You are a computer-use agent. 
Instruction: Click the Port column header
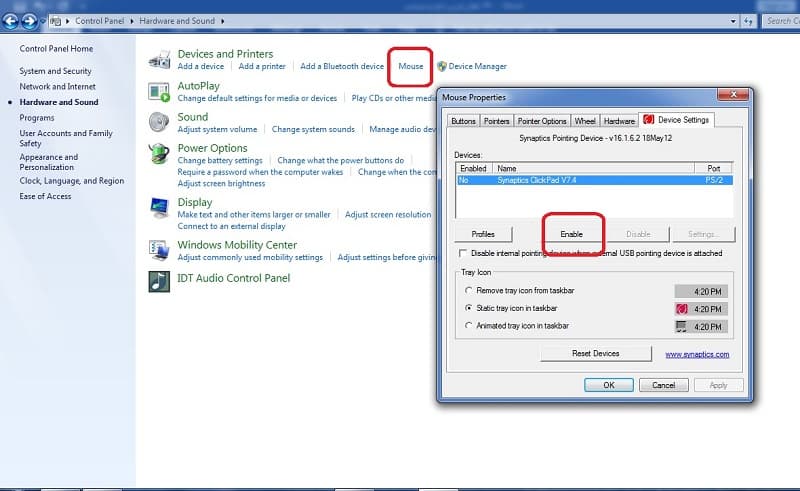[x=714, y=168]
